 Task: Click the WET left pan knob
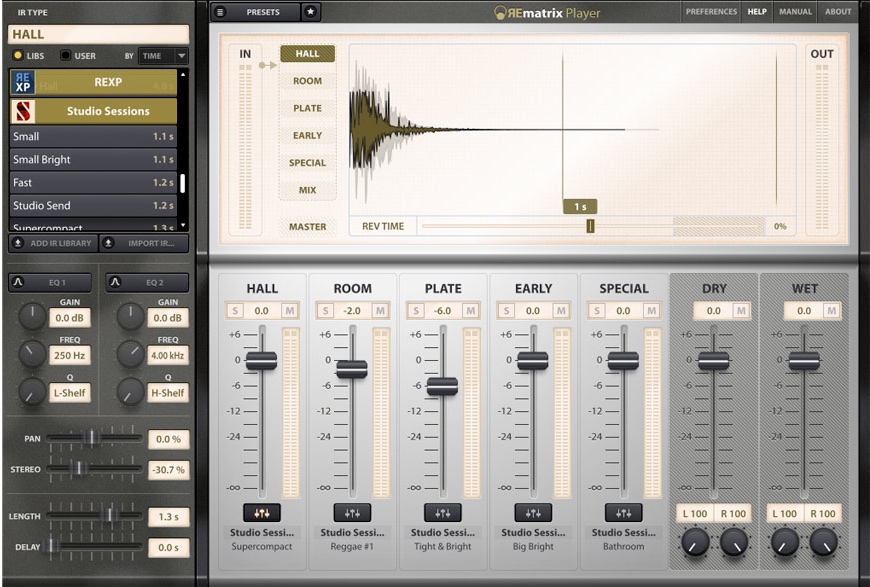pos(785,542)
